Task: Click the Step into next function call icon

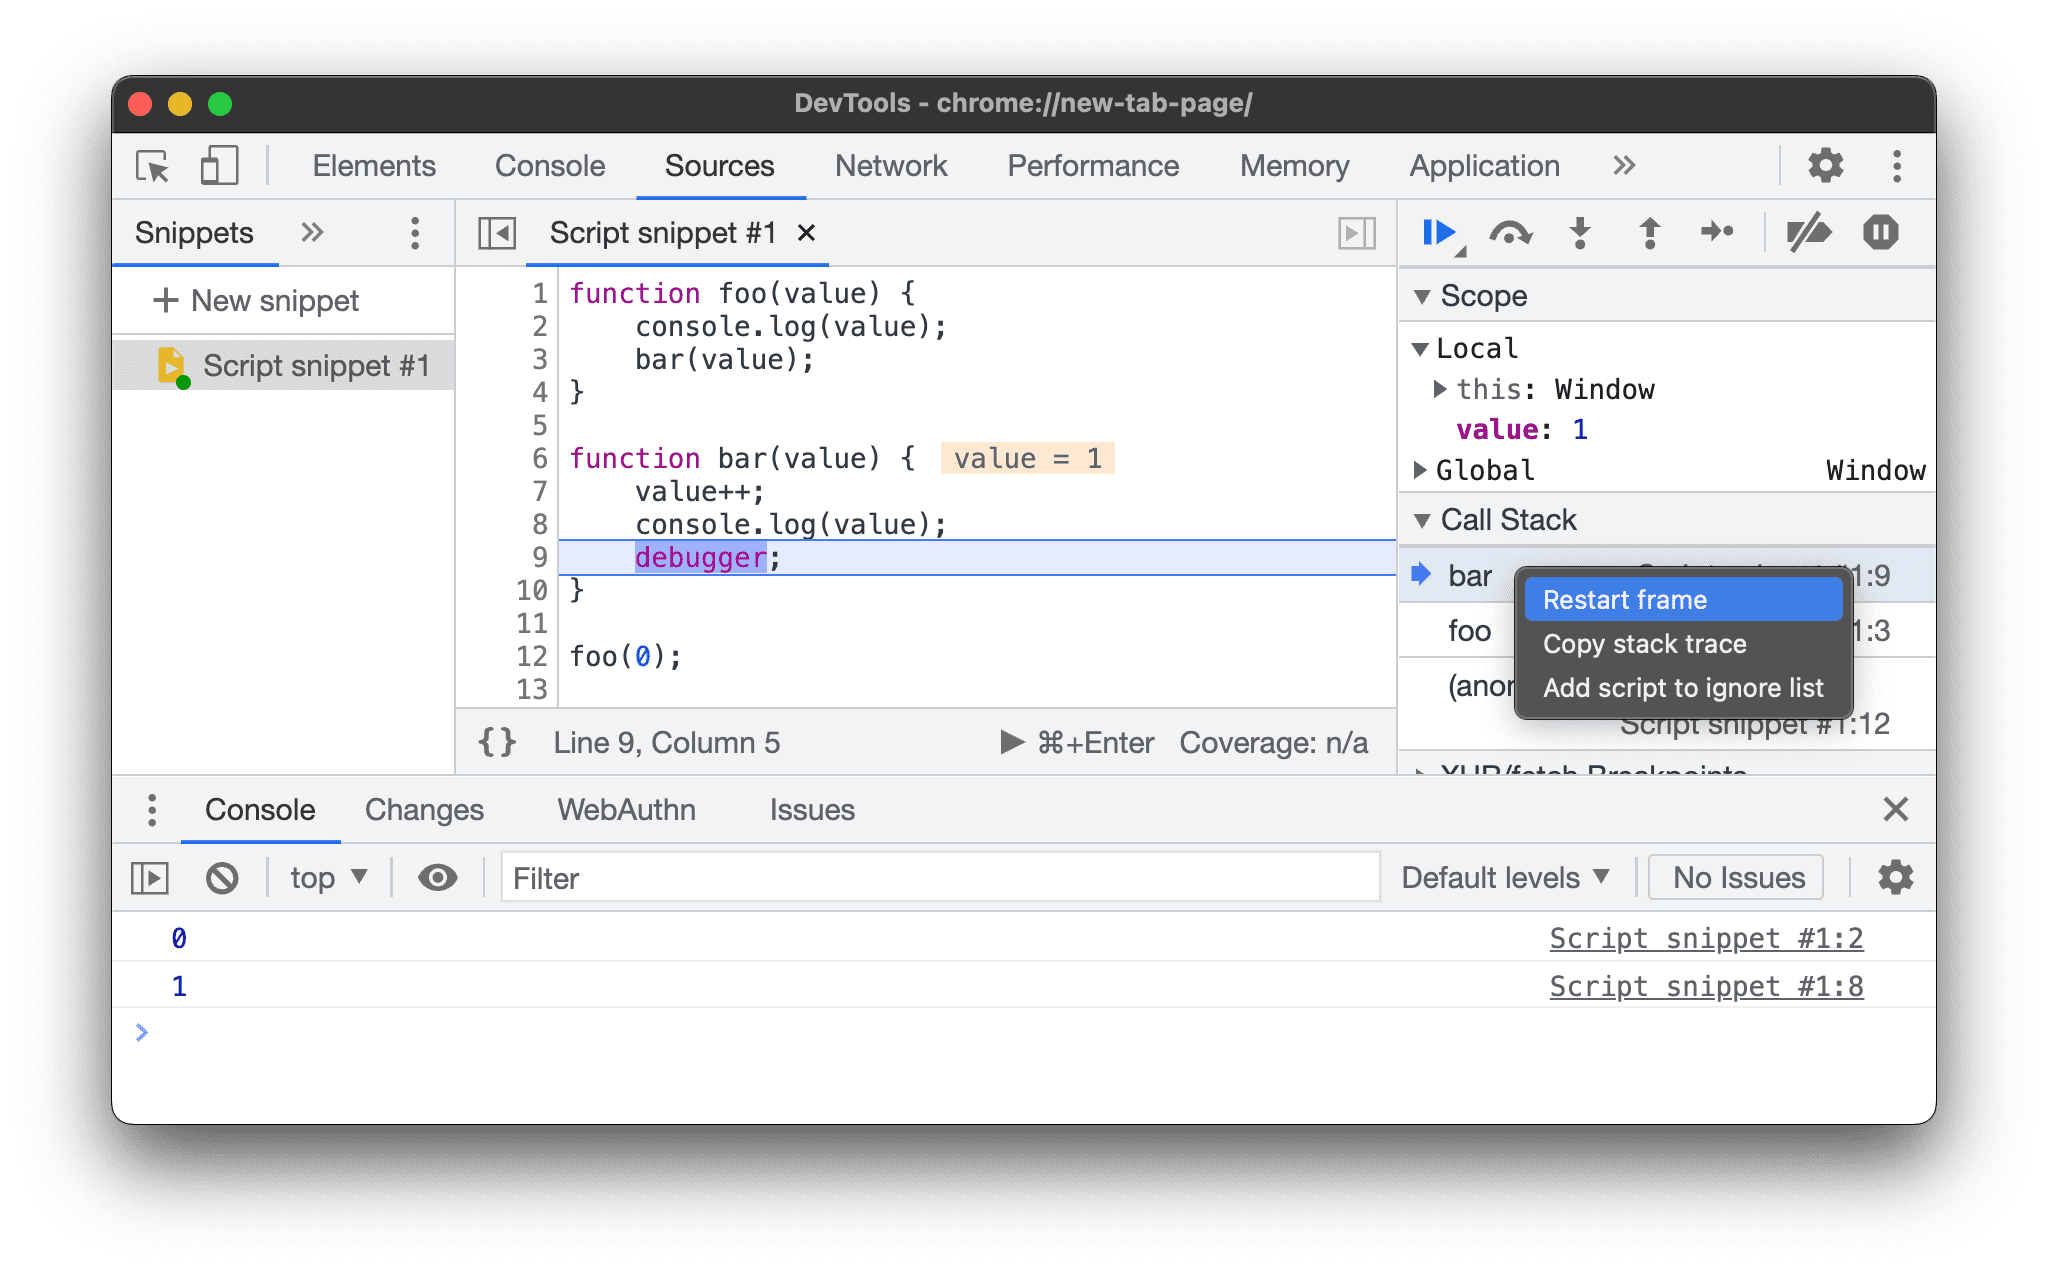Action: (x=1581, y=232)
